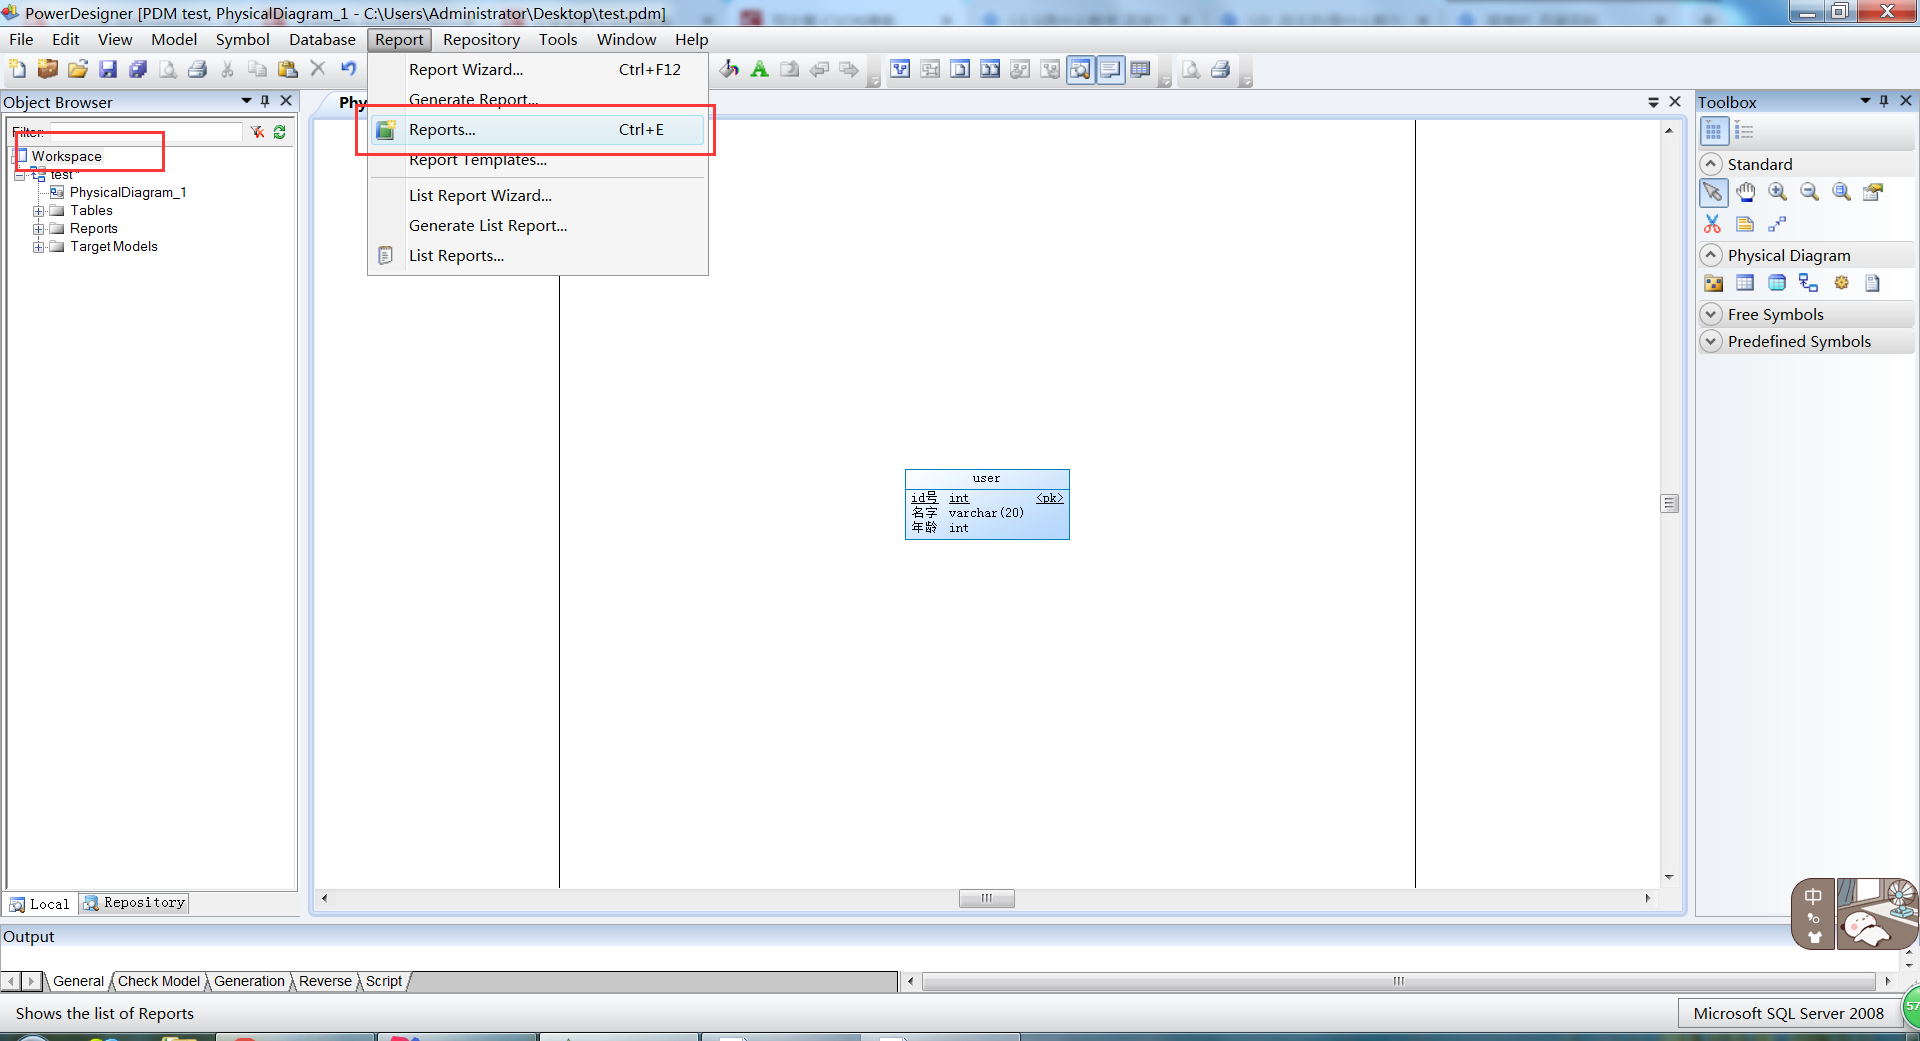Open the Object Browser dropdown arrow
Viewport: 1920px width, 1041px height.
[x=246, y=101]
